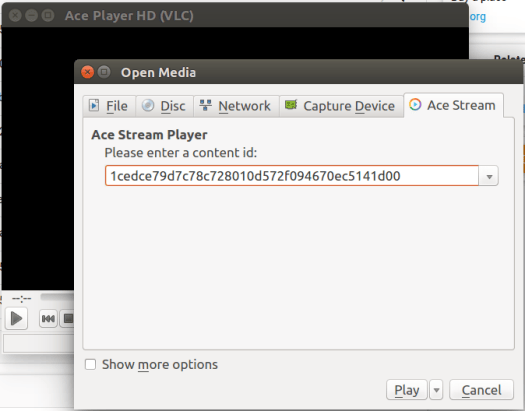This screenshot has height=411, width=525.
Task: Click the Capture Device card icon
Action: click(291, 105)
